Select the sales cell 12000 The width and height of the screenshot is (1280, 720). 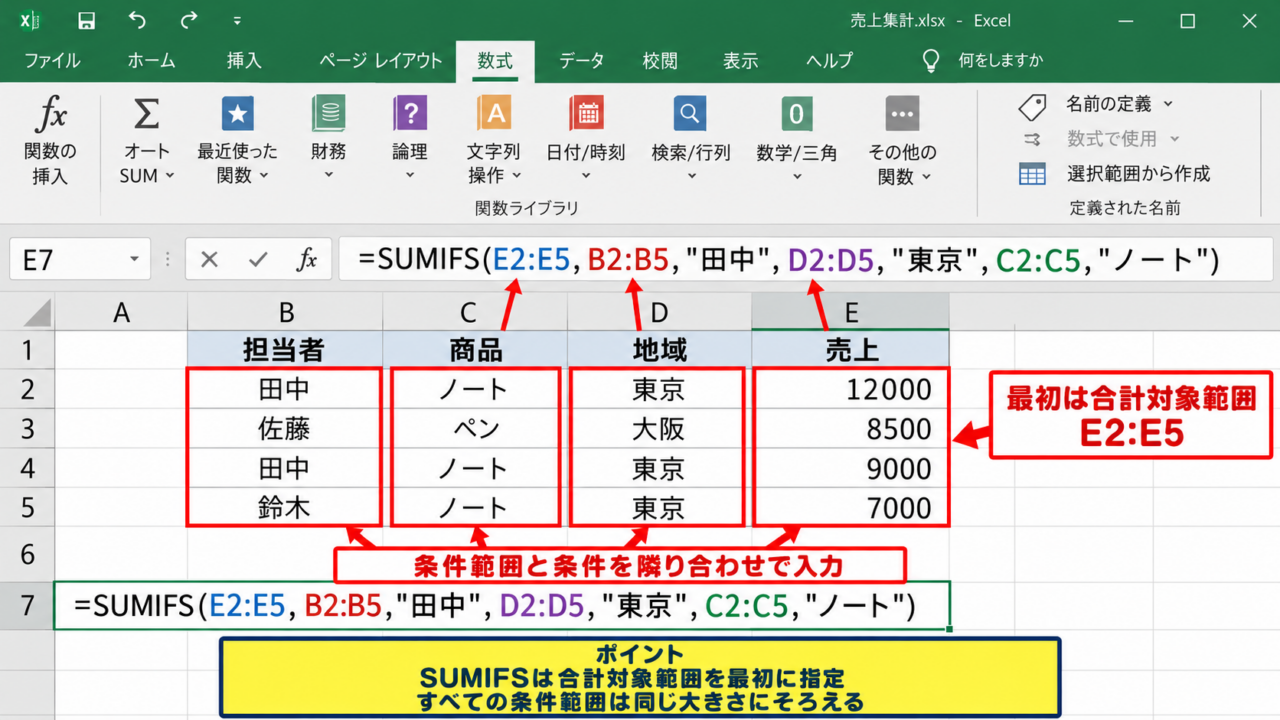click(851, 389)
